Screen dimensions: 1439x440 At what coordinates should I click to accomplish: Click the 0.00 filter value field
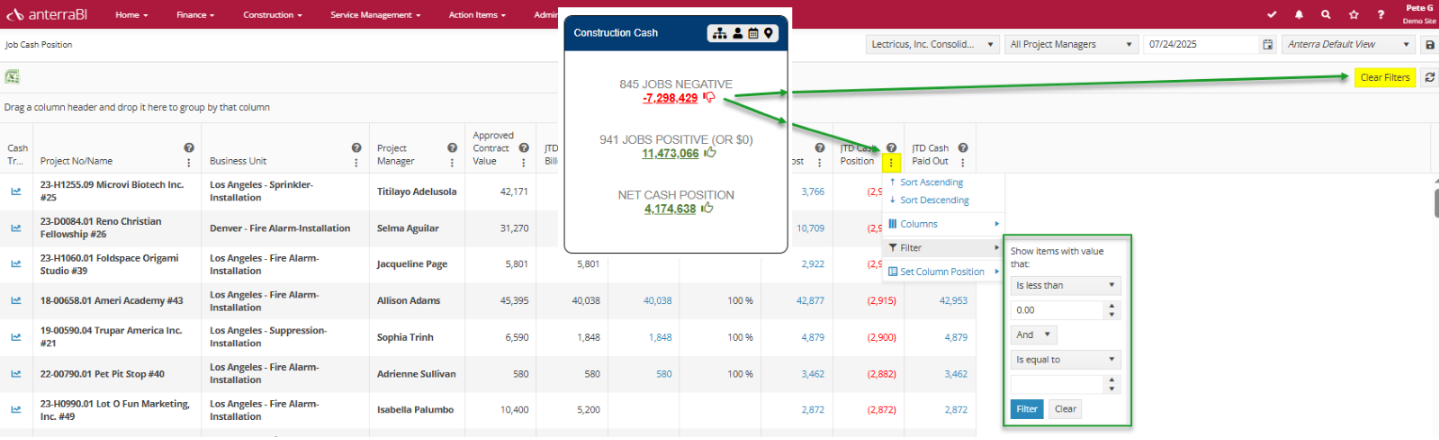1058,310
